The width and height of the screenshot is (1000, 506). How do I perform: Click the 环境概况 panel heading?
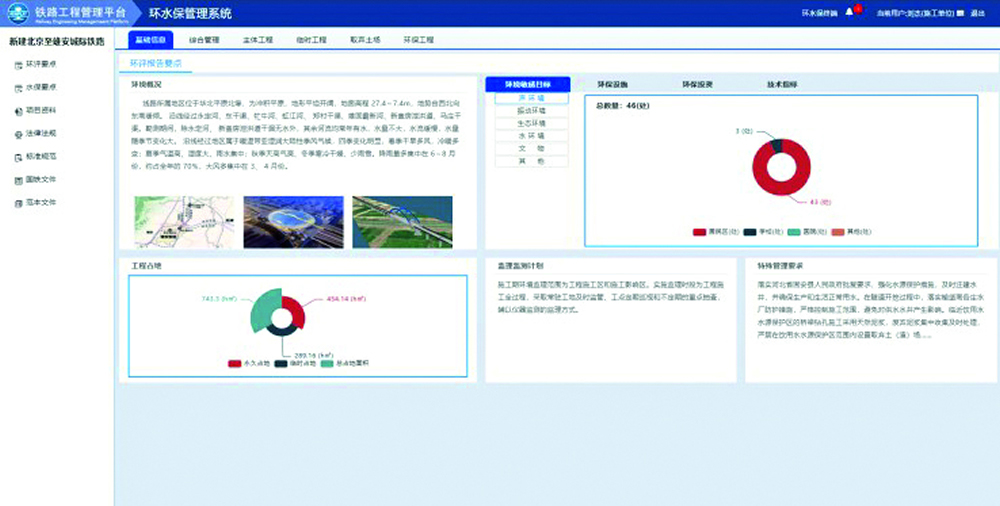tap(146, 84)
